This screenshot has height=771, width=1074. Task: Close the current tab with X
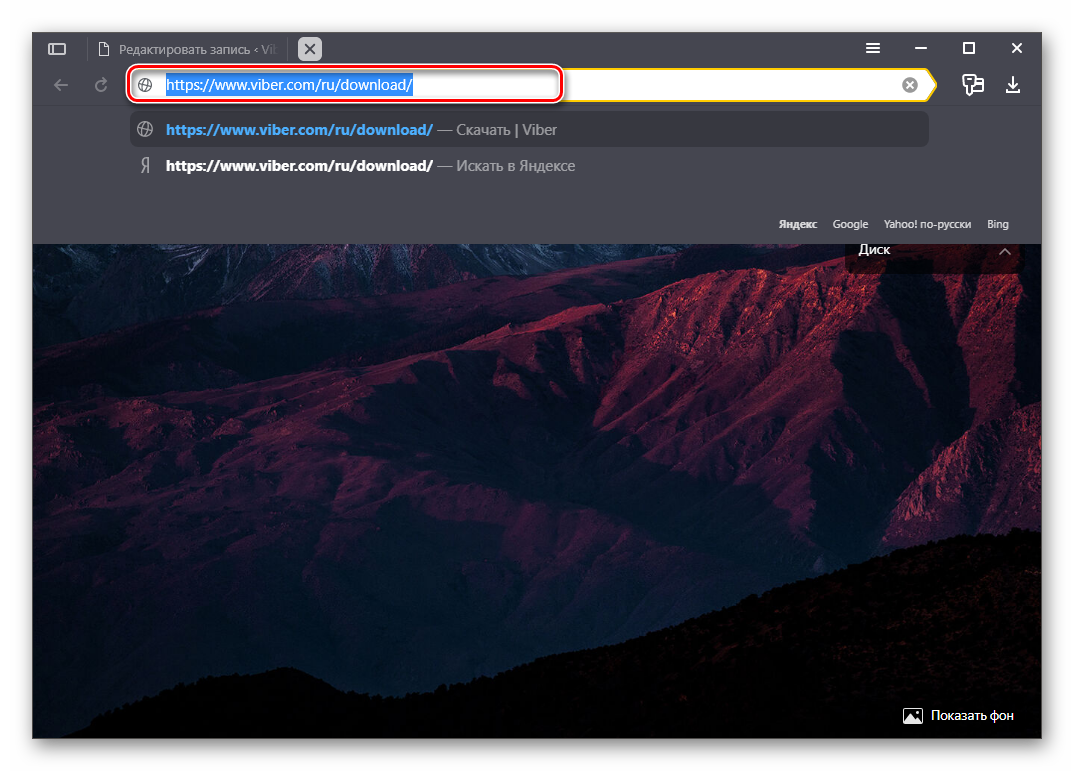pos(310,49)
